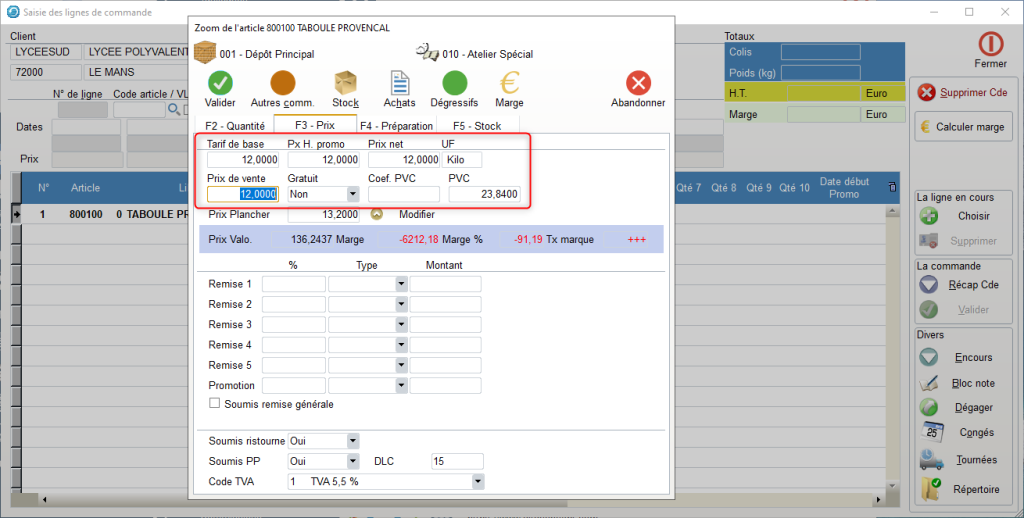Image resolution: width=1024 pixels, height=518 pixels.
Task: Open the Bloc note button
Action: [961, 383]
